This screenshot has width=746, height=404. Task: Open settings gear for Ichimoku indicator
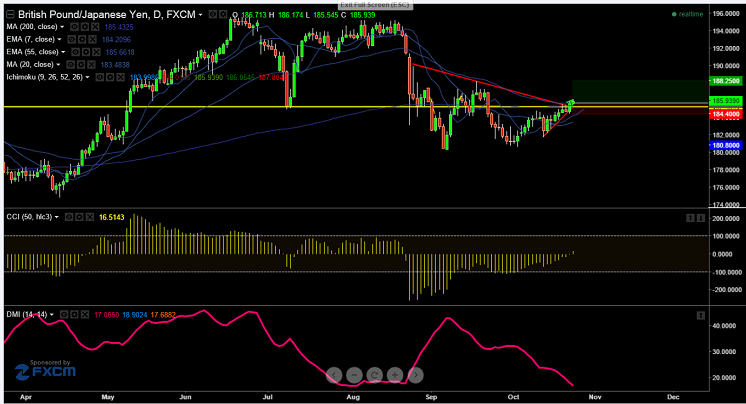click(x=110, y=77)
